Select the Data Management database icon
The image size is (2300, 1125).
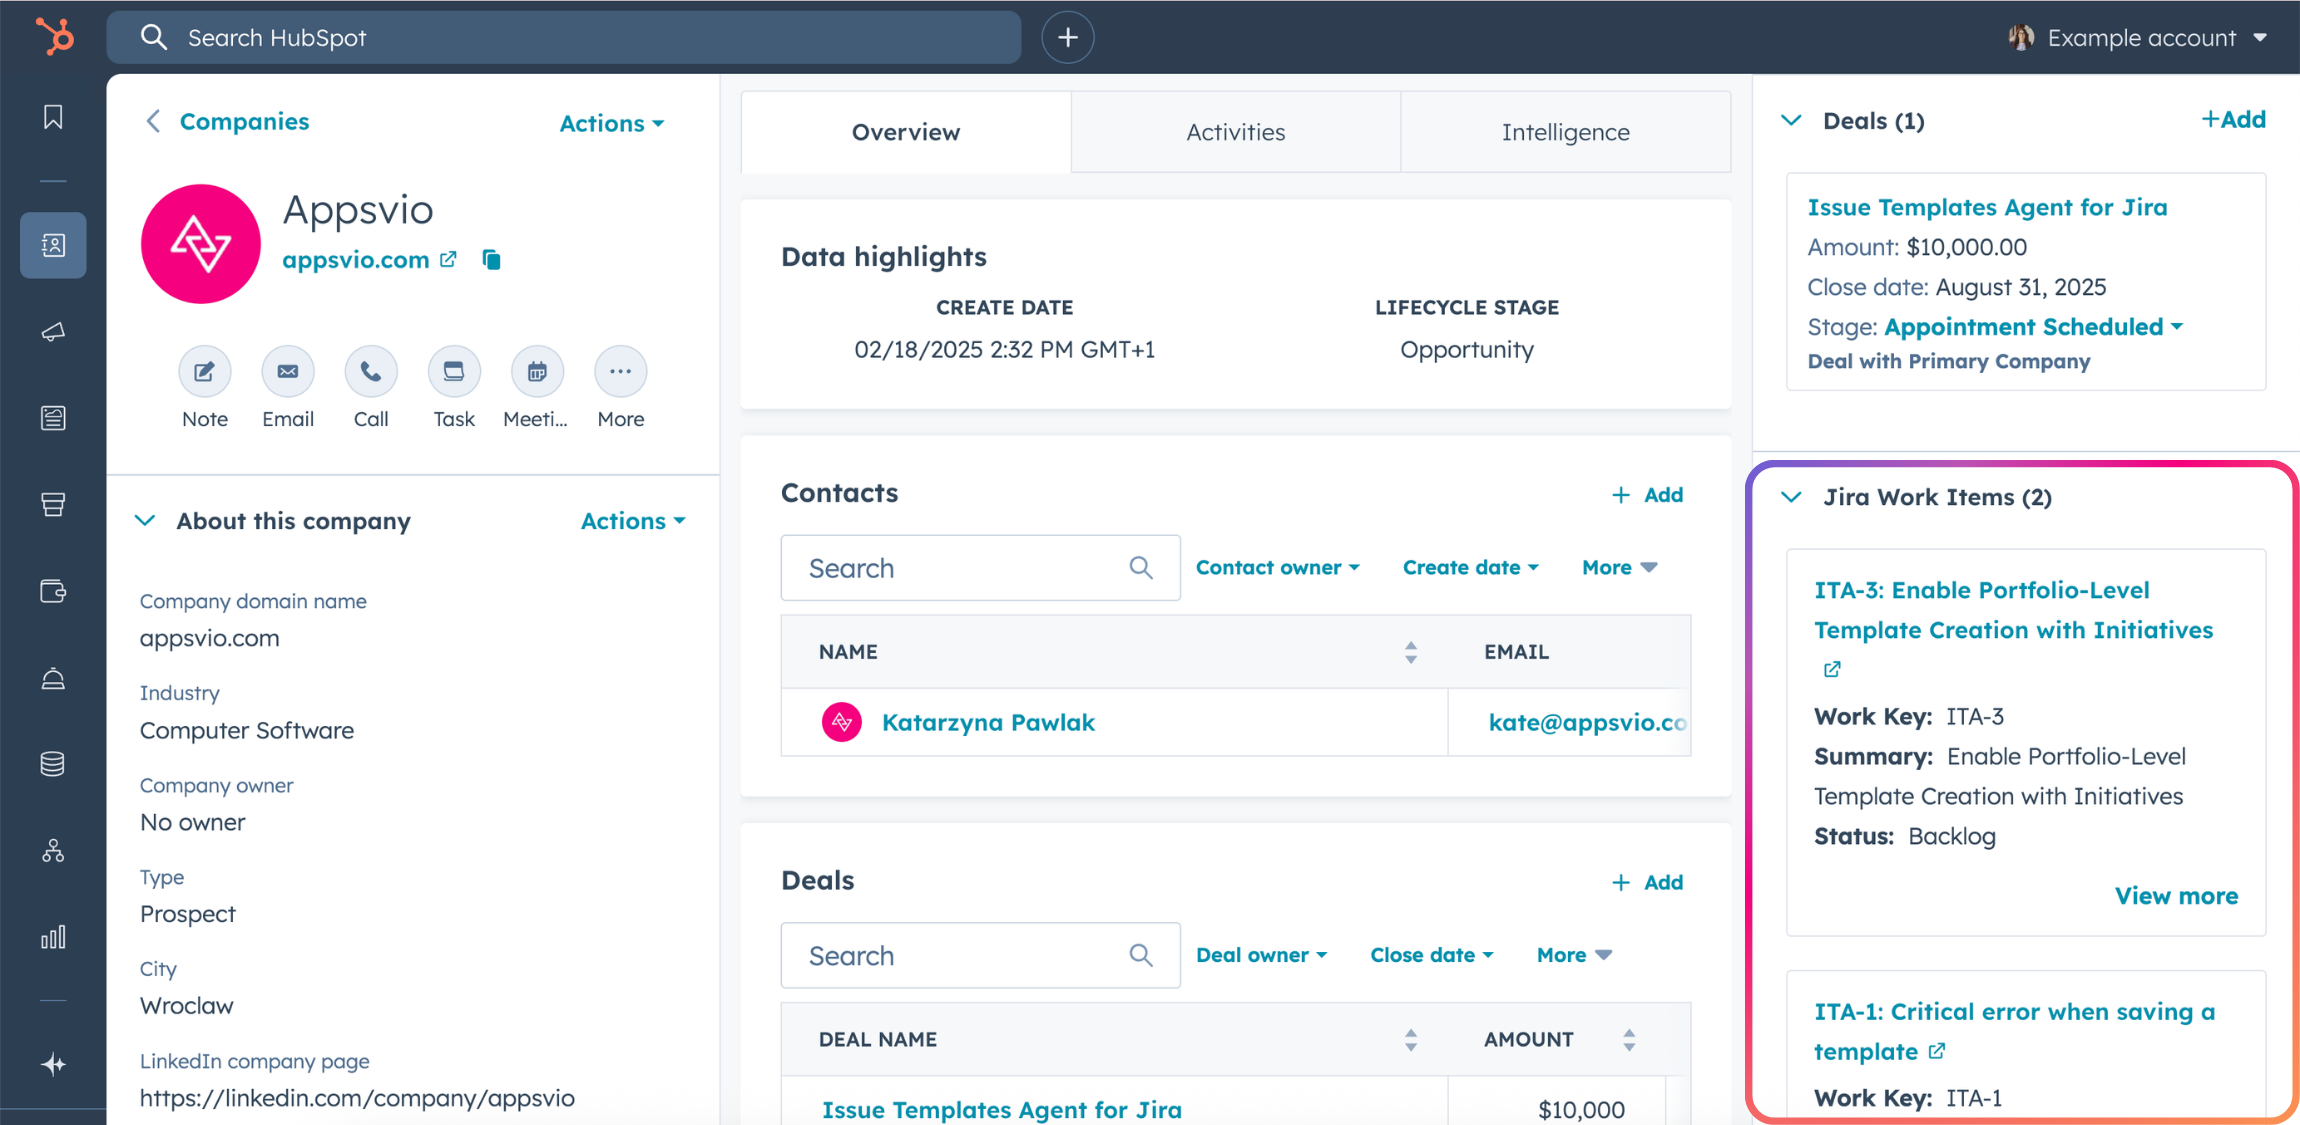click(53, 763)
